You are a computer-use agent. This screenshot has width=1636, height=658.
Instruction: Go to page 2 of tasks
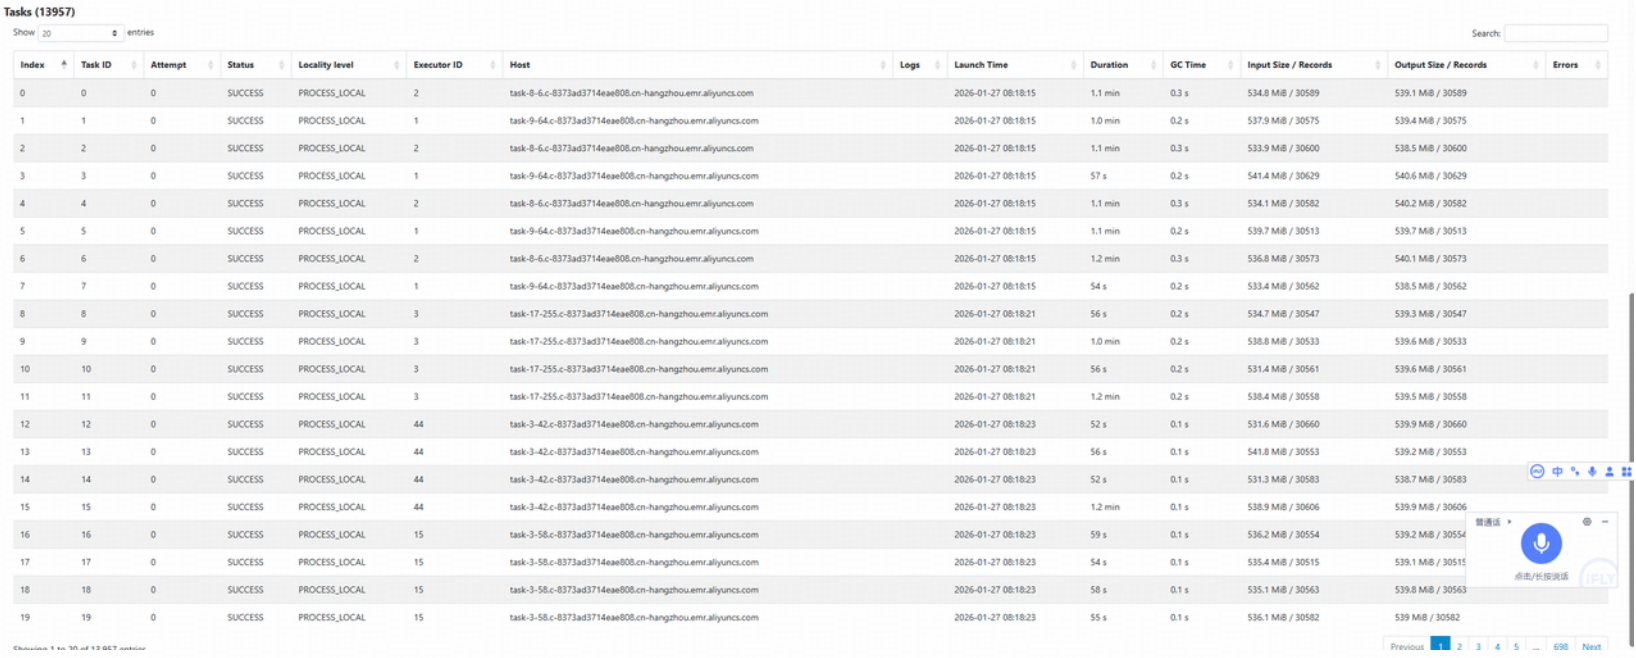click(x=1460, y=646)
